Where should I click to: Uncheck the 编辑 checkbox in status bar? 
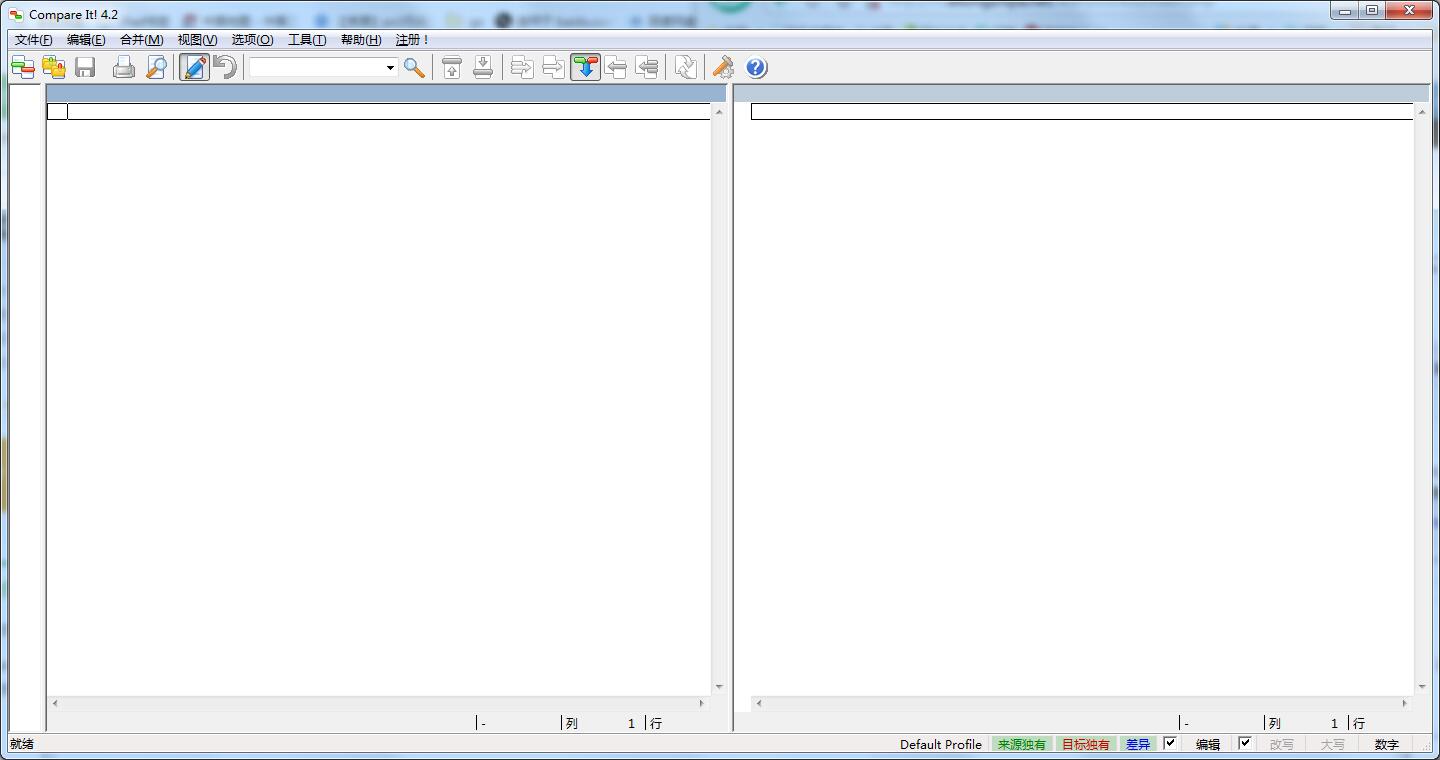coord(1246,744)
